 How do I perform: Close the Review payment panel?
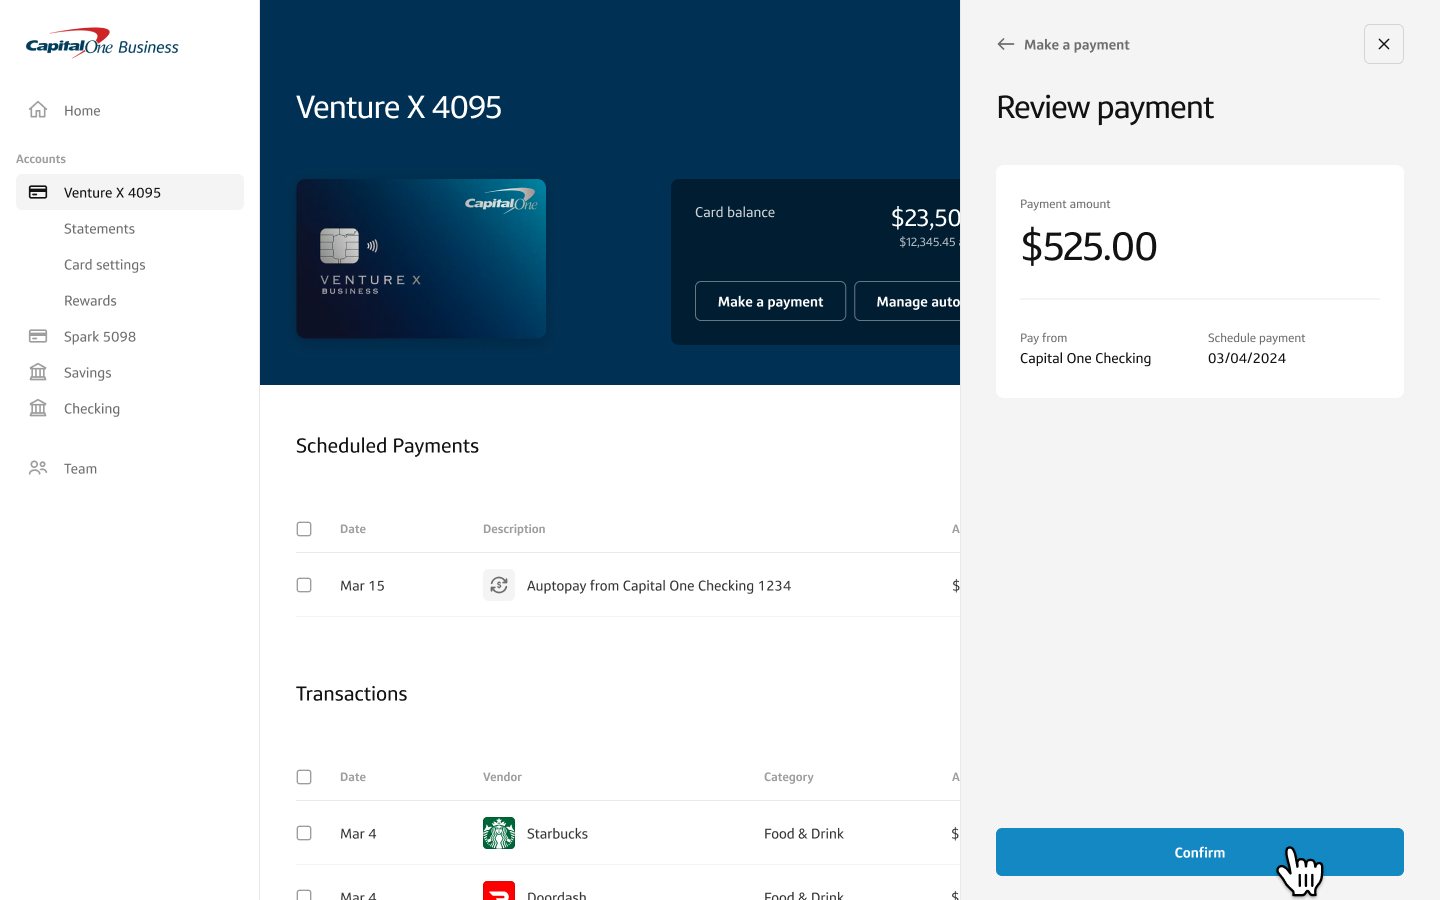pos(1384,44)
